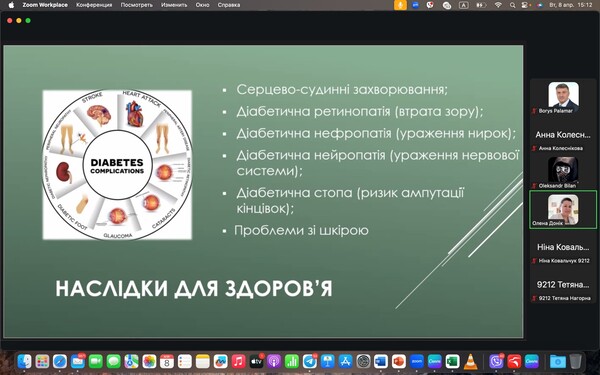
Task: Launch Telegram from the dock
Action: tap(309, 361)
